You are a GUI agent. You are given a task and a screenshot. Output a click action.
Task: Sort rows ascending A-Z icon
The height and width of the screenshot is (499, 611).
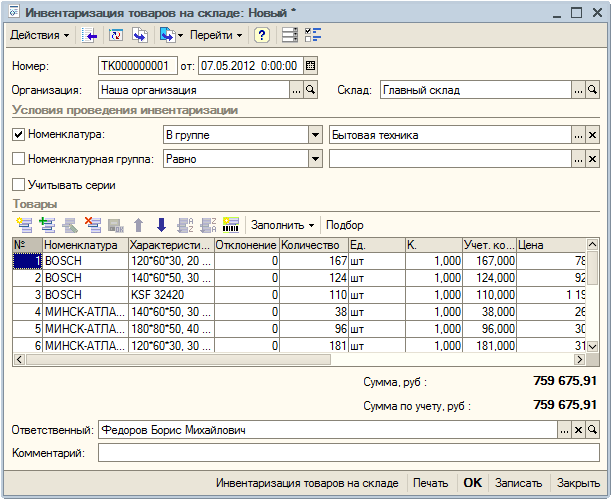pos(185,225)
